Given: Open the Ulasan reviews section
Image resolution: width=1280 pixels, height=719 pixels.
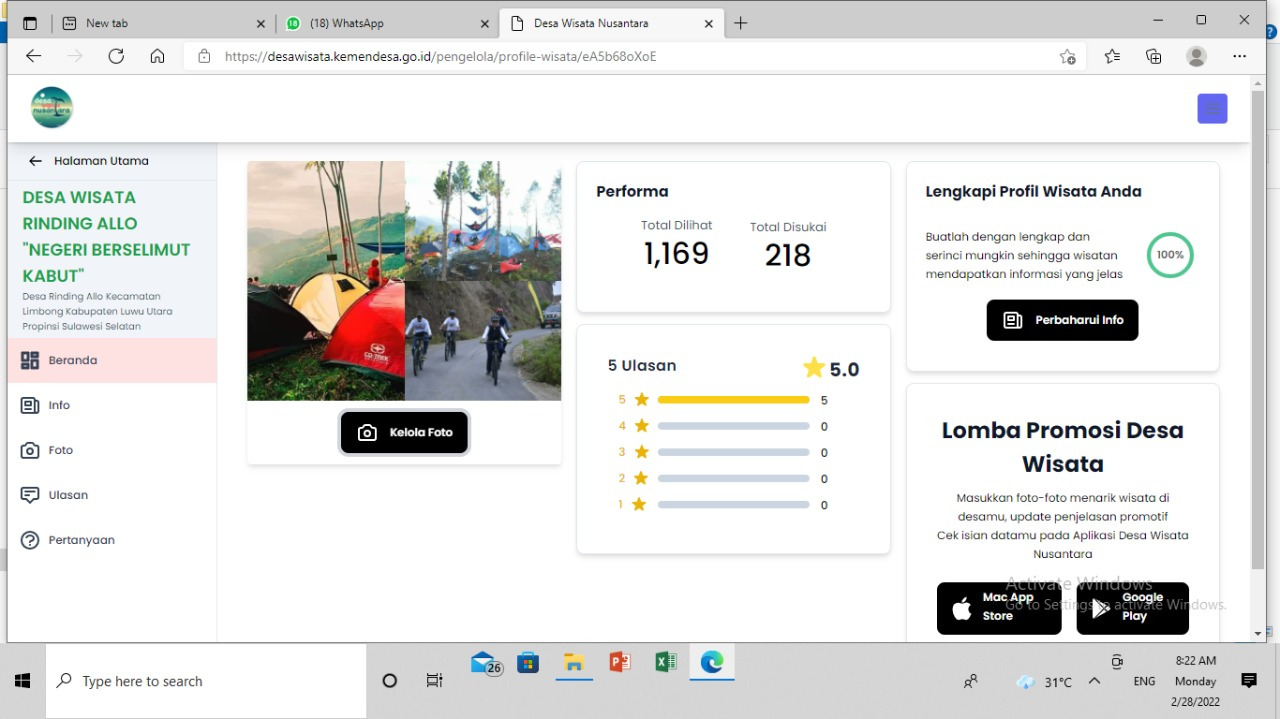Looking at the screenshot, I should click(68, 495).
